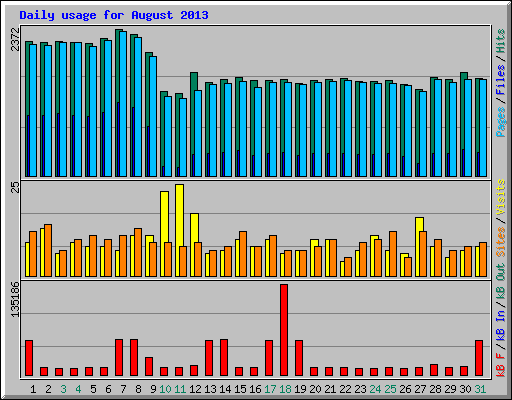Click the y-axis value 25
The image size is (512, 400).
pos(15,188)
